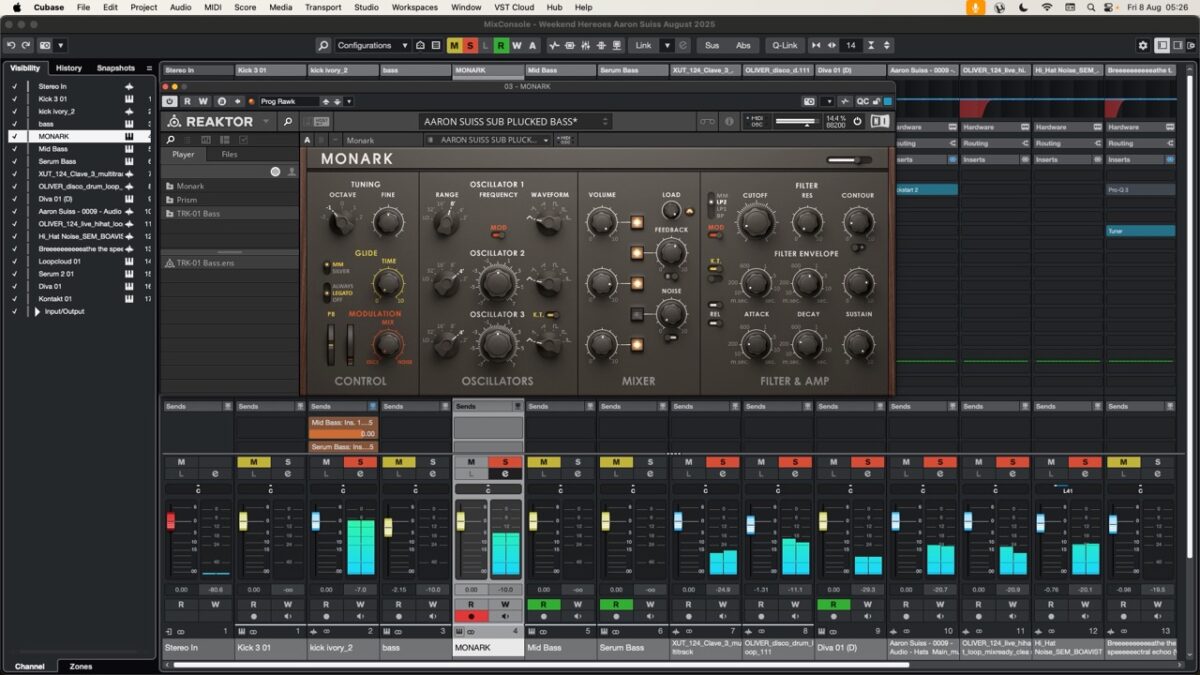Screen dimensions: 1200x675
Task: Click the Abs link mode button
Action: click(743, 45)
